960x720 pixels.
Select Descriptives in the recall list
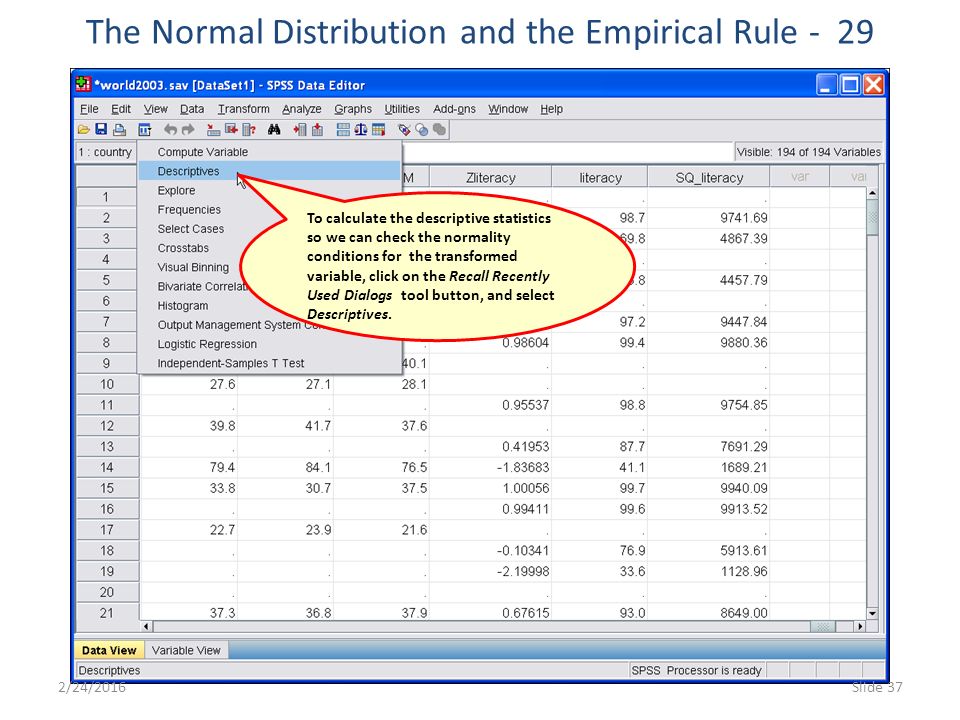point(270,171)
